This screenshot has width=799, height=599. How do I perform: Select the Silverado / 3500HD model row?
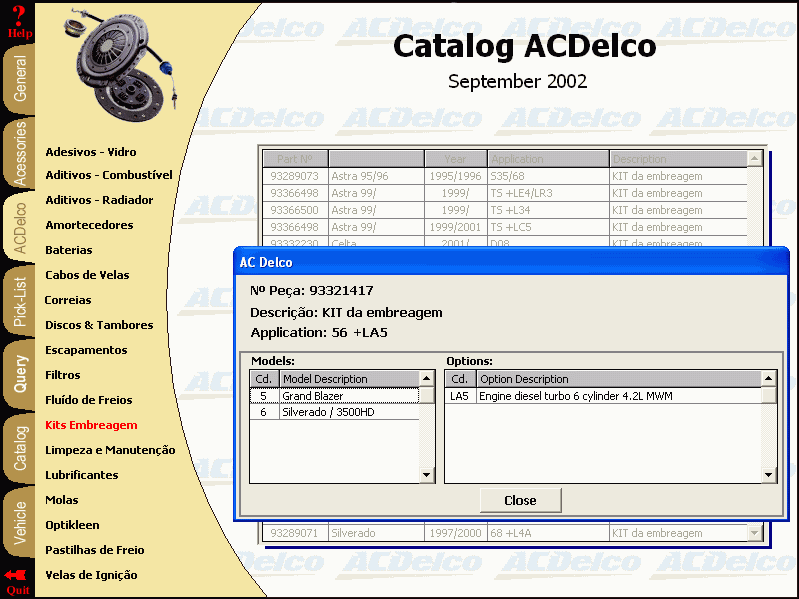334,412
